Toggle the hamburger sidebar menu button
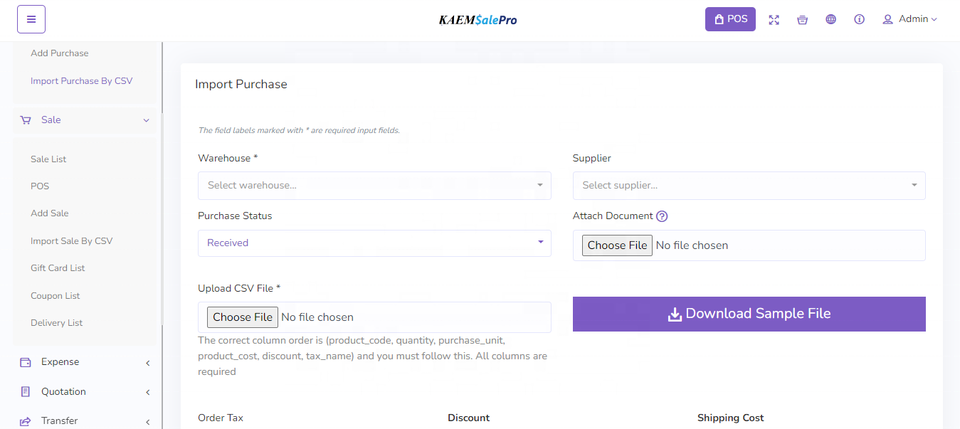960x429 pixels. point(31,19)
